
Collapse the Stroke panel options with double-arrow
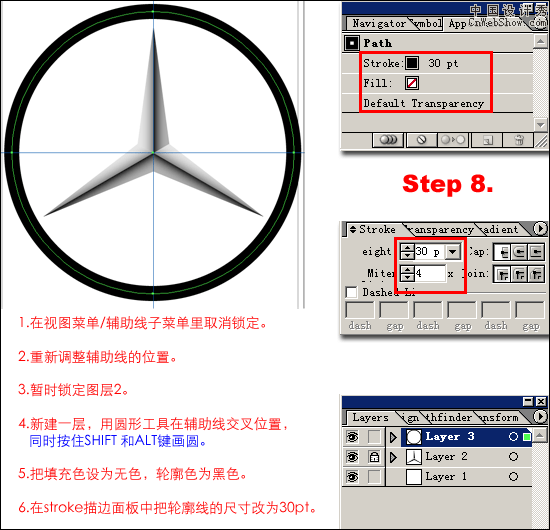pos(353,230)
